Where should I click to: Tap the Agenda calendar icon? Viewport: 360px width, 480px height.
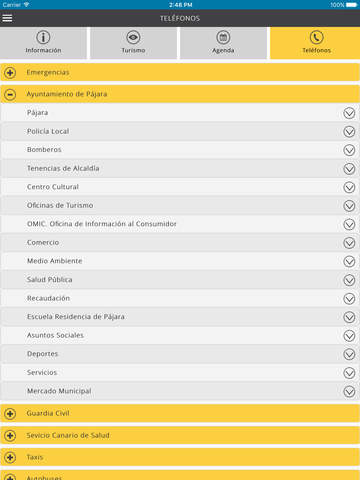point(223,37)
